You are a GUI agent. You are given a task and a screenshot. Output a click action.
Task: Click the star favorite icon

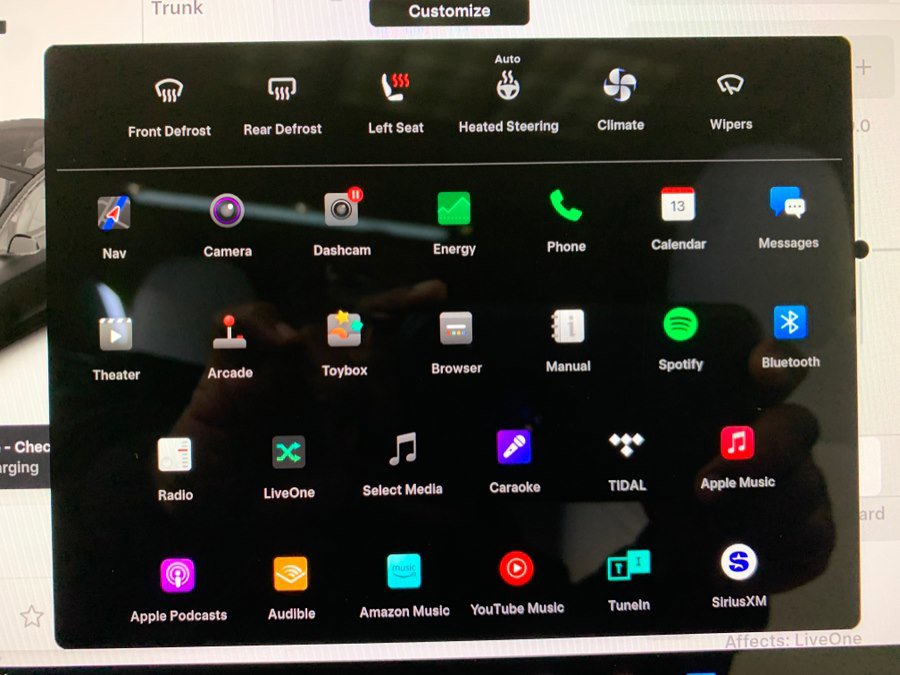click(32, 616)
